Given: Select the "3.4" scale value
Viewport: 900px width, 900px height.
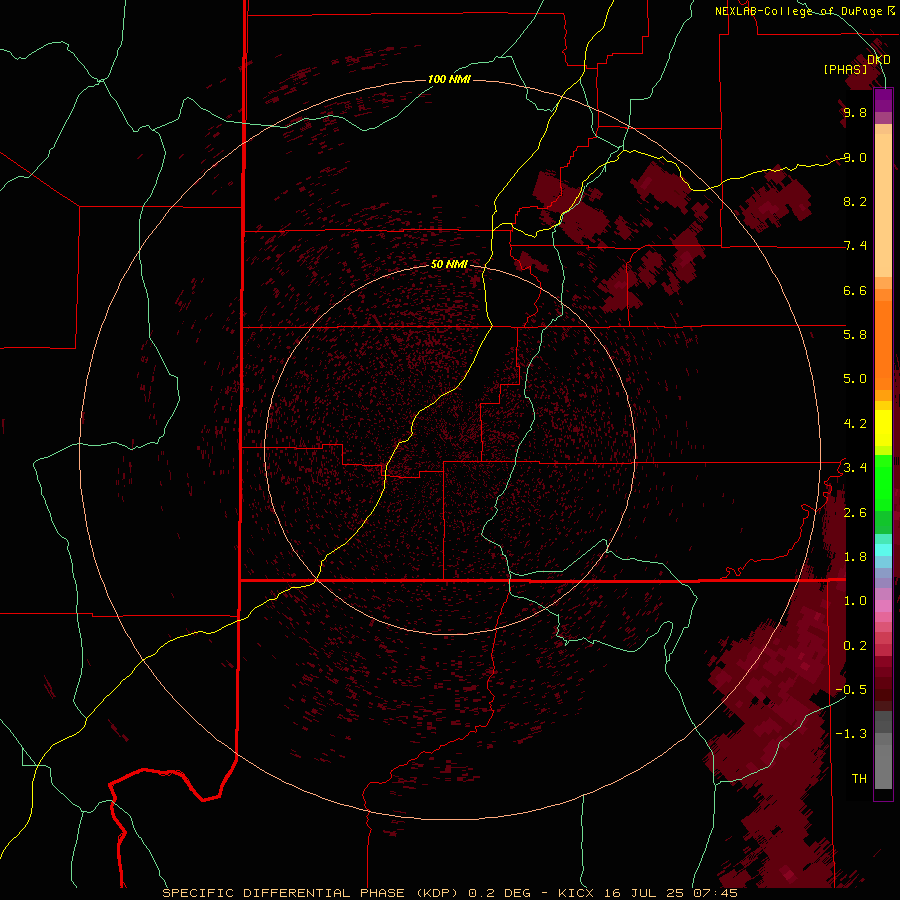Looking at the screenshot, I should pyautogui.click(x=855, y=468).
